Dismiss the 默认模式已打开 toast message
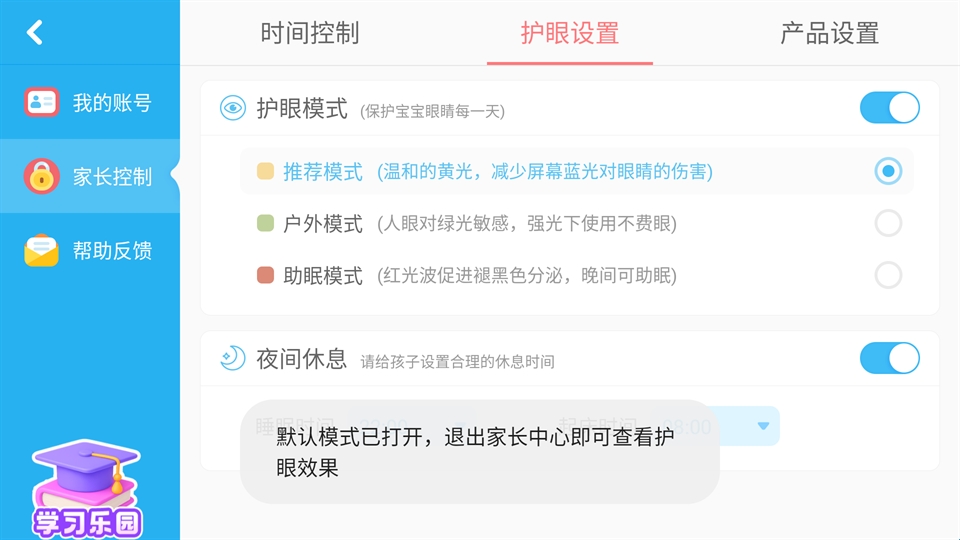 coord(479,452)
